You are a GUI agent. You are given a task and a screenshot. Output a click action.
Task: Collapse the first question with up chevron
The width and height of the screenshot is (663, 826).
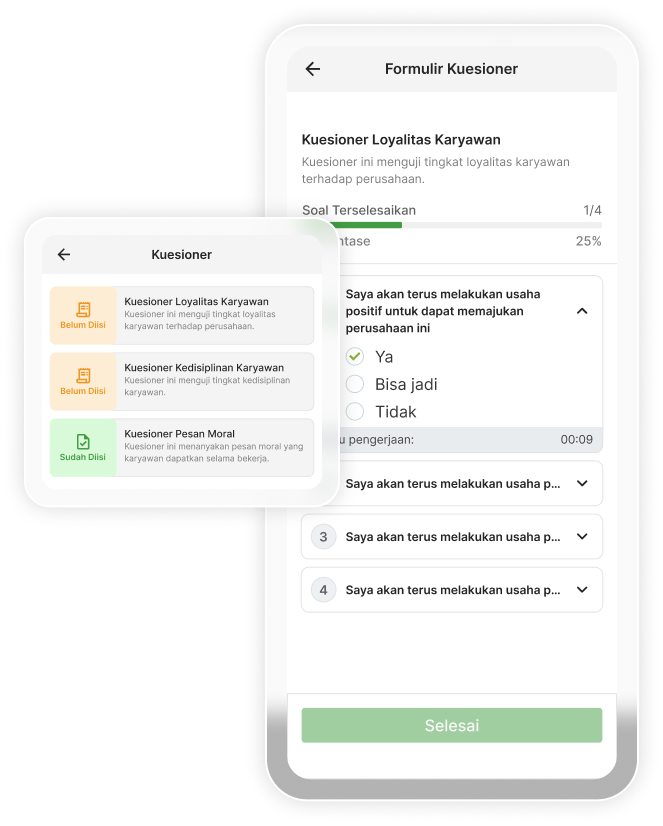(582, 311)
